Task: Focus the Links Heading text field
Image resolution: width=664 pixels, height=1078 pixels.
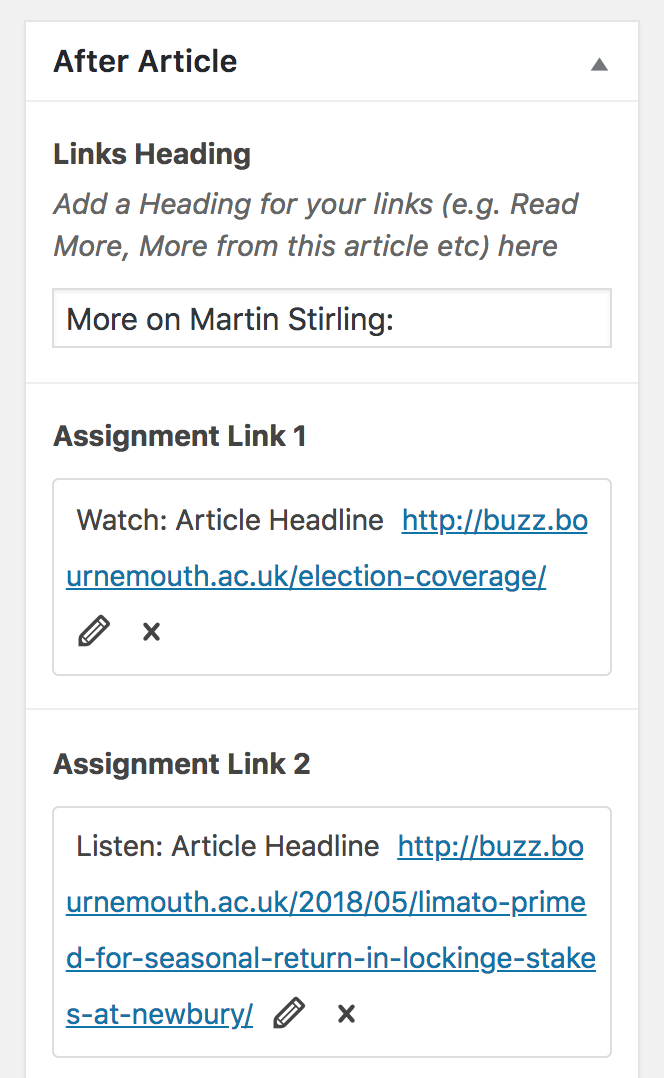Action: pyautogui.click(x=331, y=319)
